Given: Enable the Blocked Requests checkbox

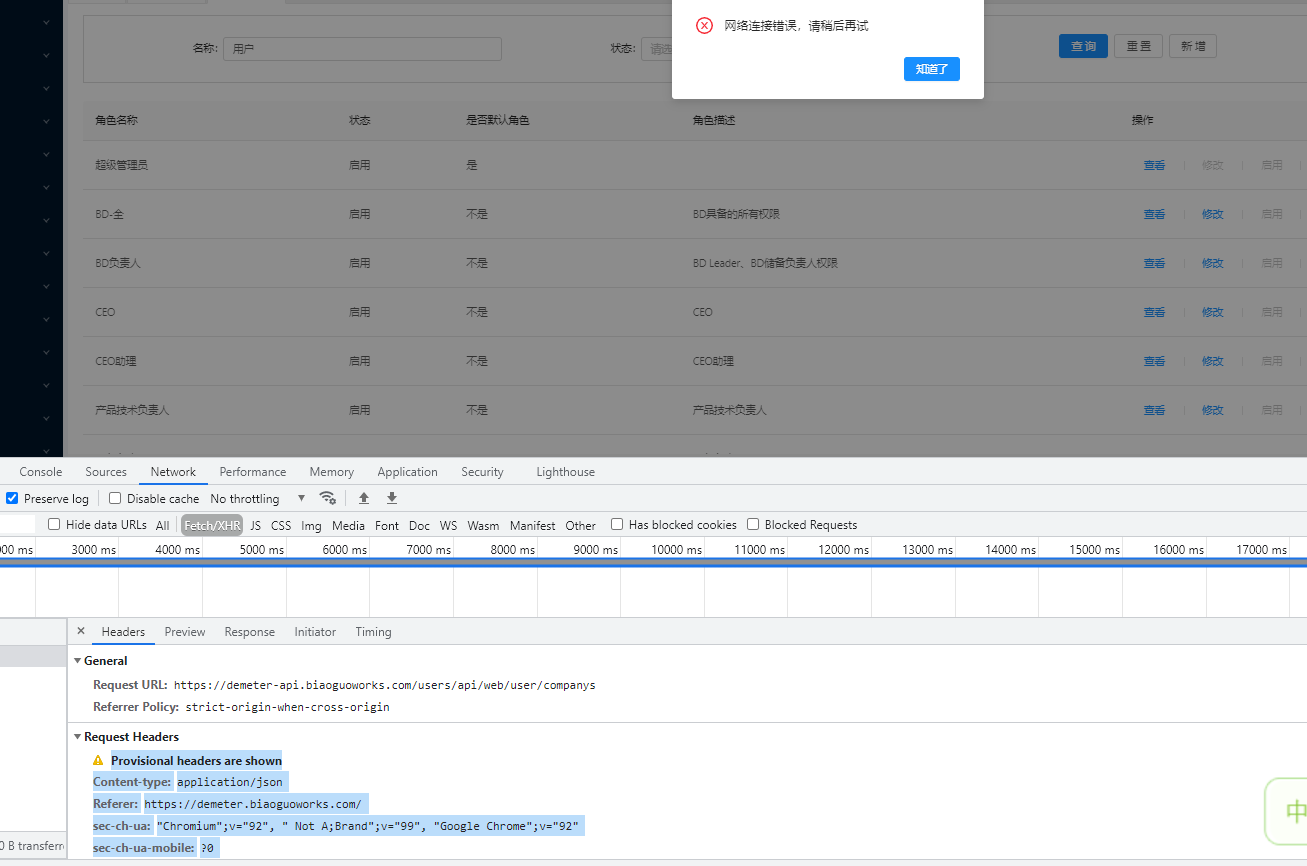Looking at the screenshot, I should coord(753,524).
